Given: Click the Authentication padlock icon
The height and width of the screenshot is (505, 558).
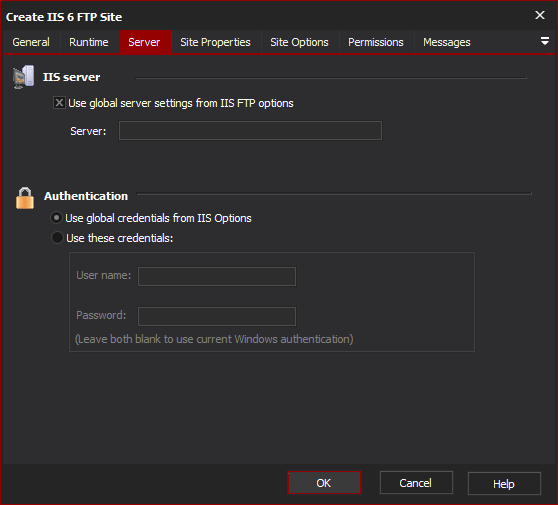Looking at the screenshot, I should 25,198.
